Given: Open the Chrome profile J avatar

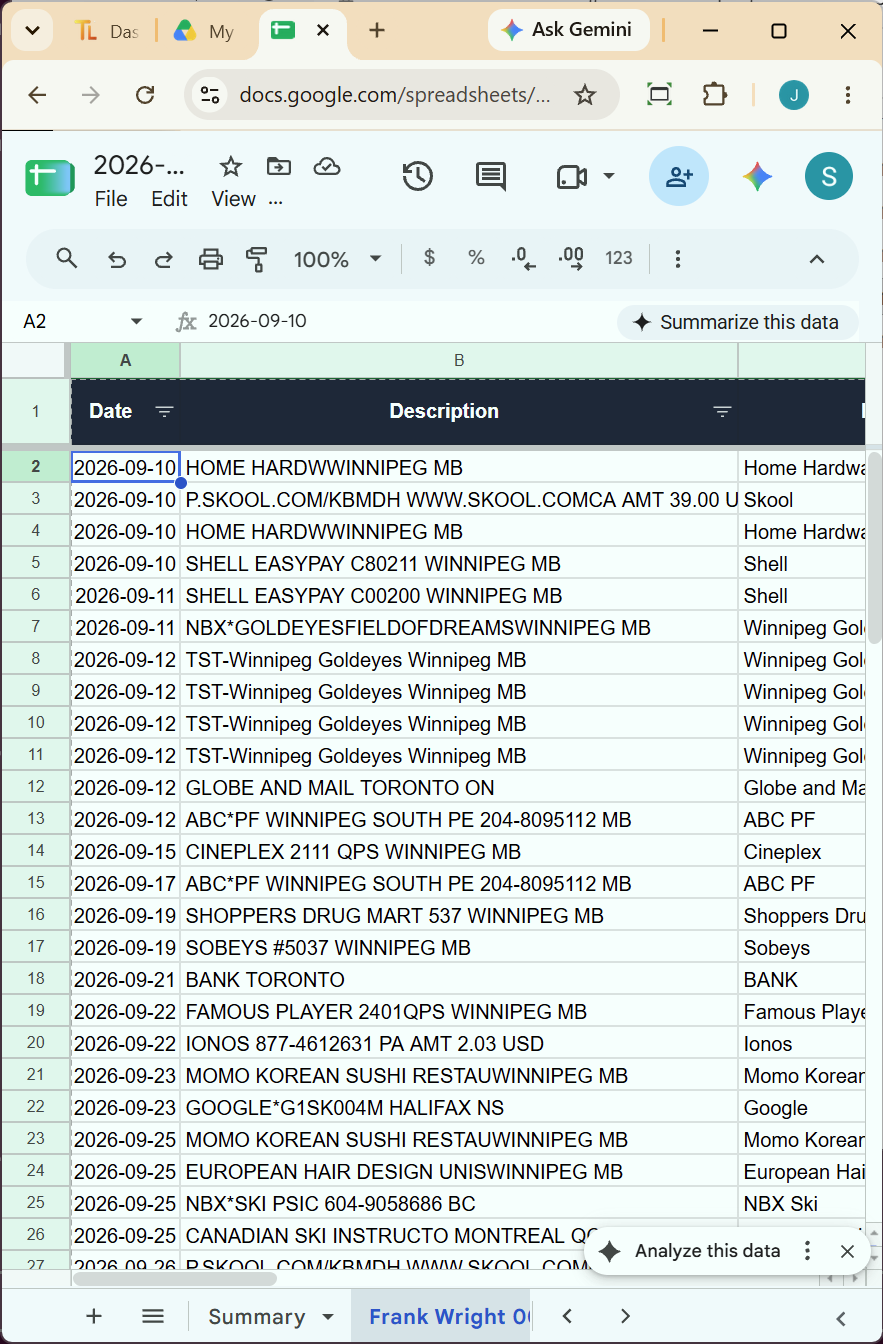Looking at the screenshot, I should (794, 95).
